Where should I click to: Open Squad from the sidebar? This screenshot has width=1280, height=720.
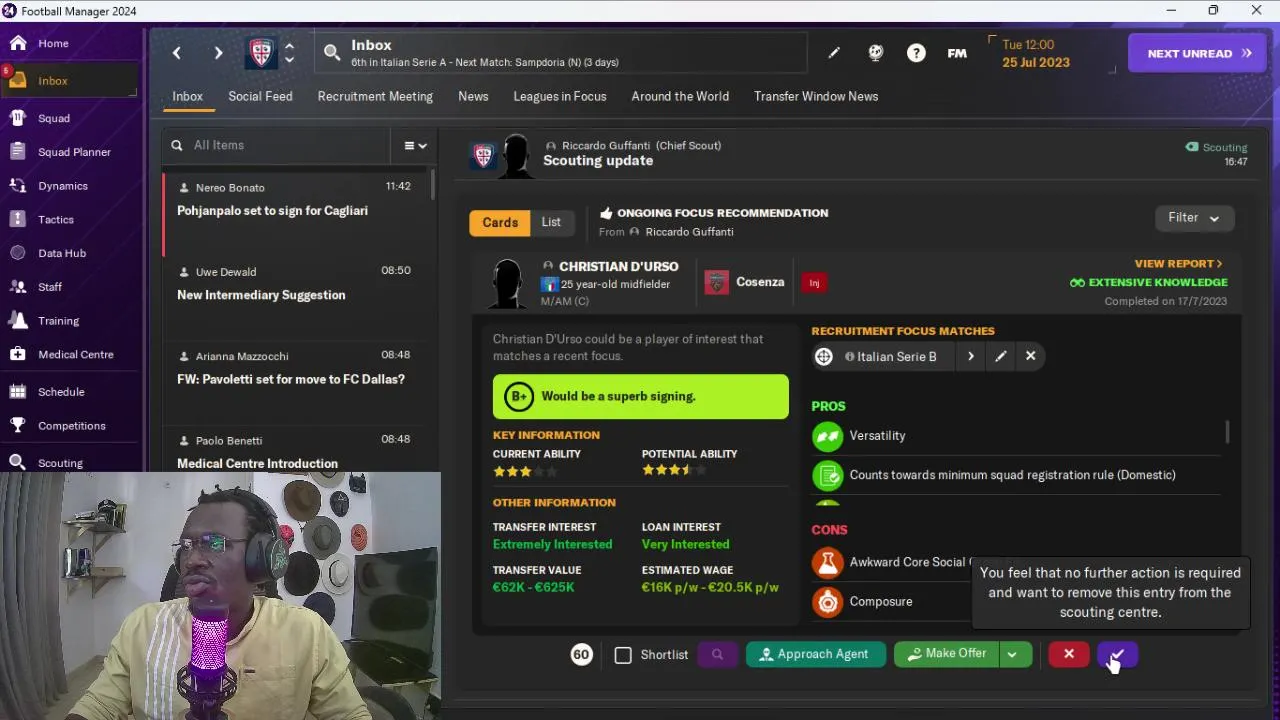[x=54, y=118]
